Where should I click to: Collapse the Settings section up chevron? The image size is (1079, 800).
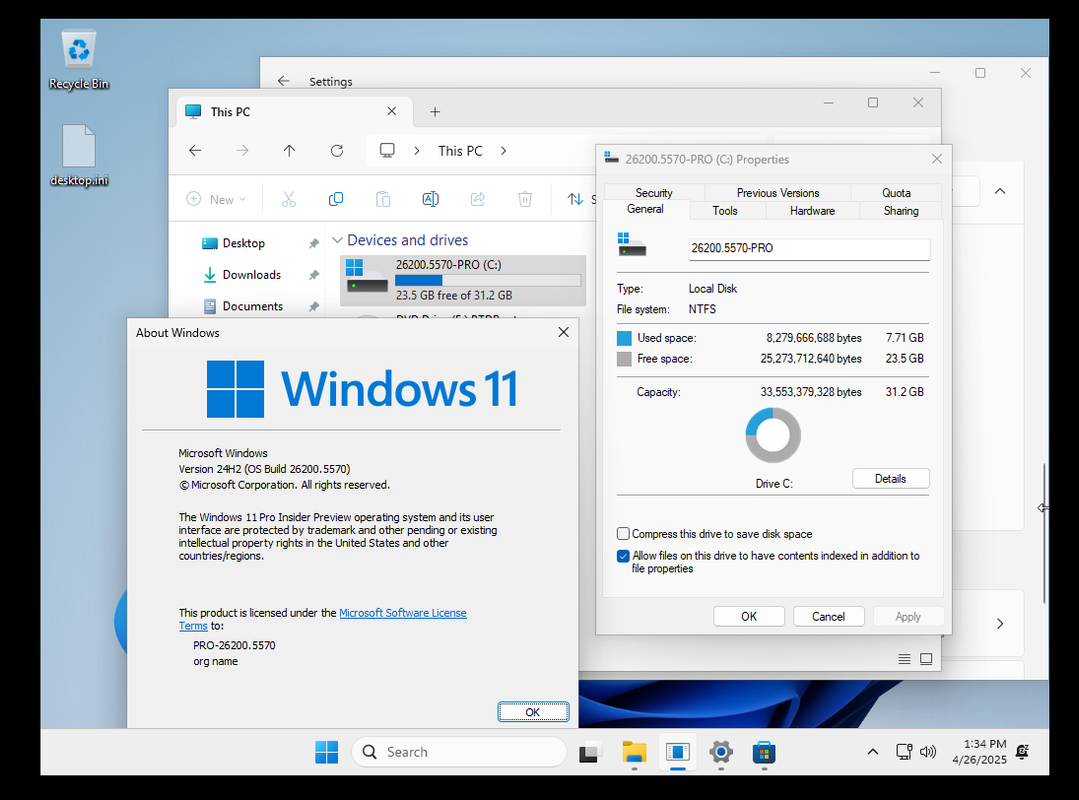[x=1000, y=191]
